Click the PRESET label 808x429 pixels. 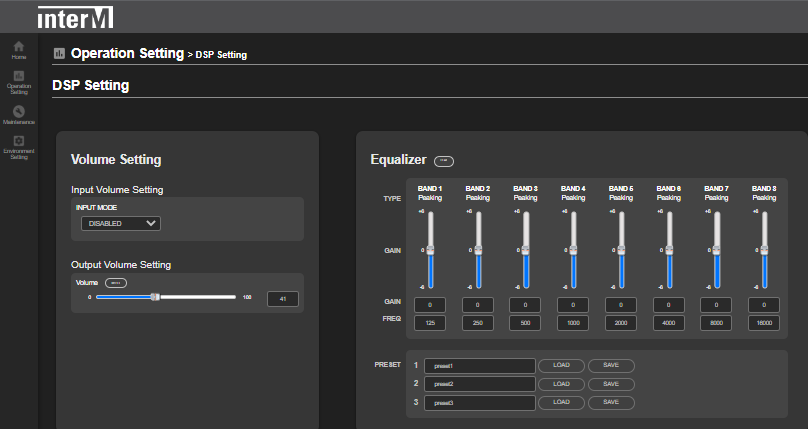coord(388,365)
